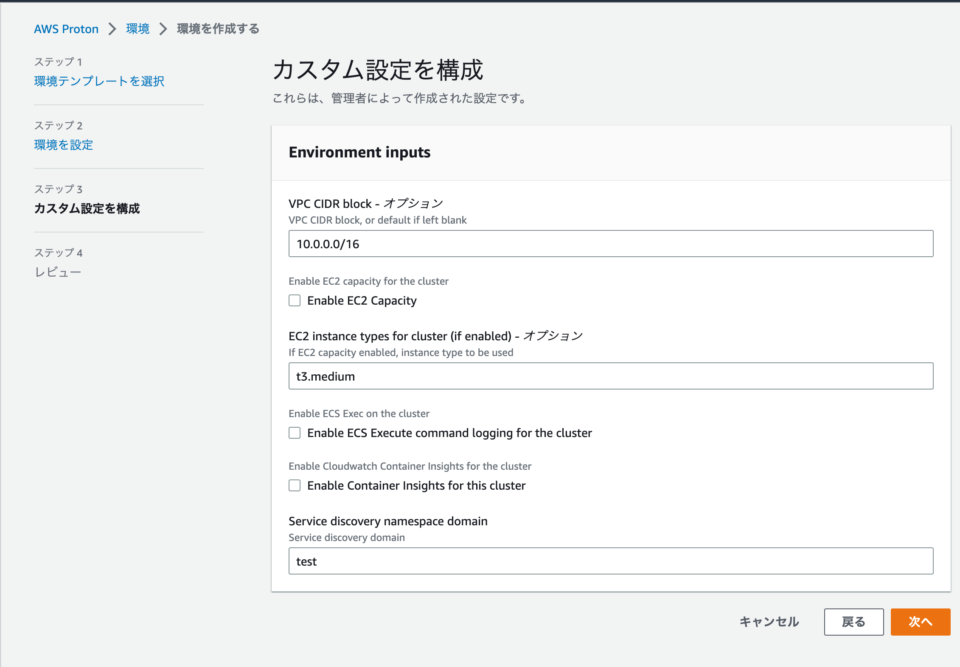Focus the VPC CIDR block input field

[610, 244]
